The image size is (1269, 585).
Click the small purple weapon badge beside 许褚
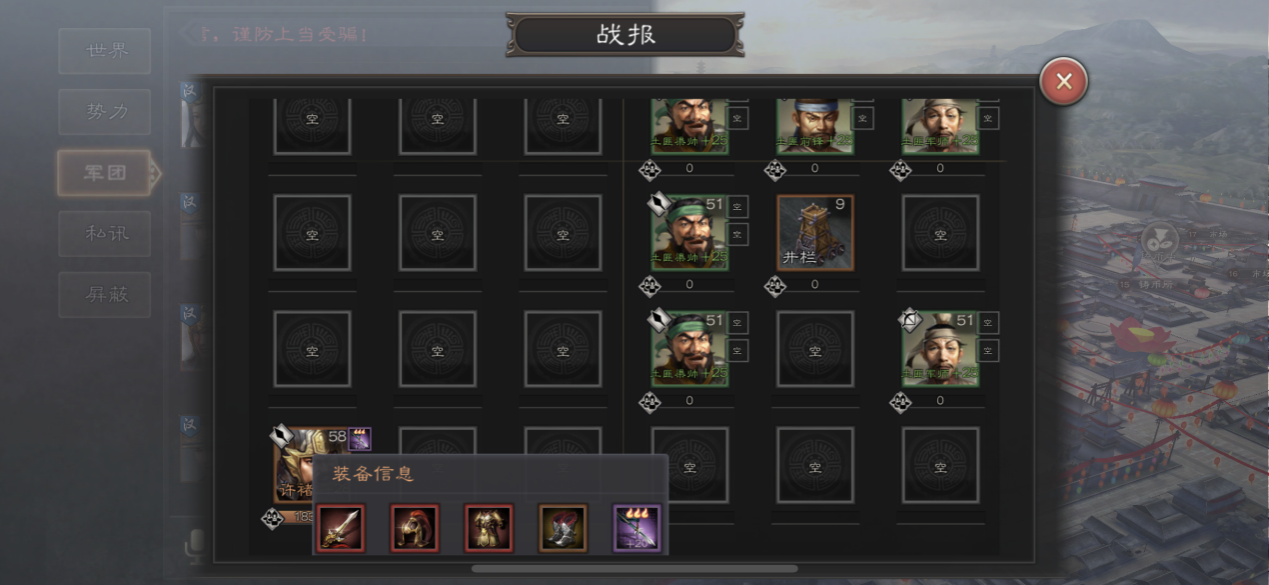[360, 438]
